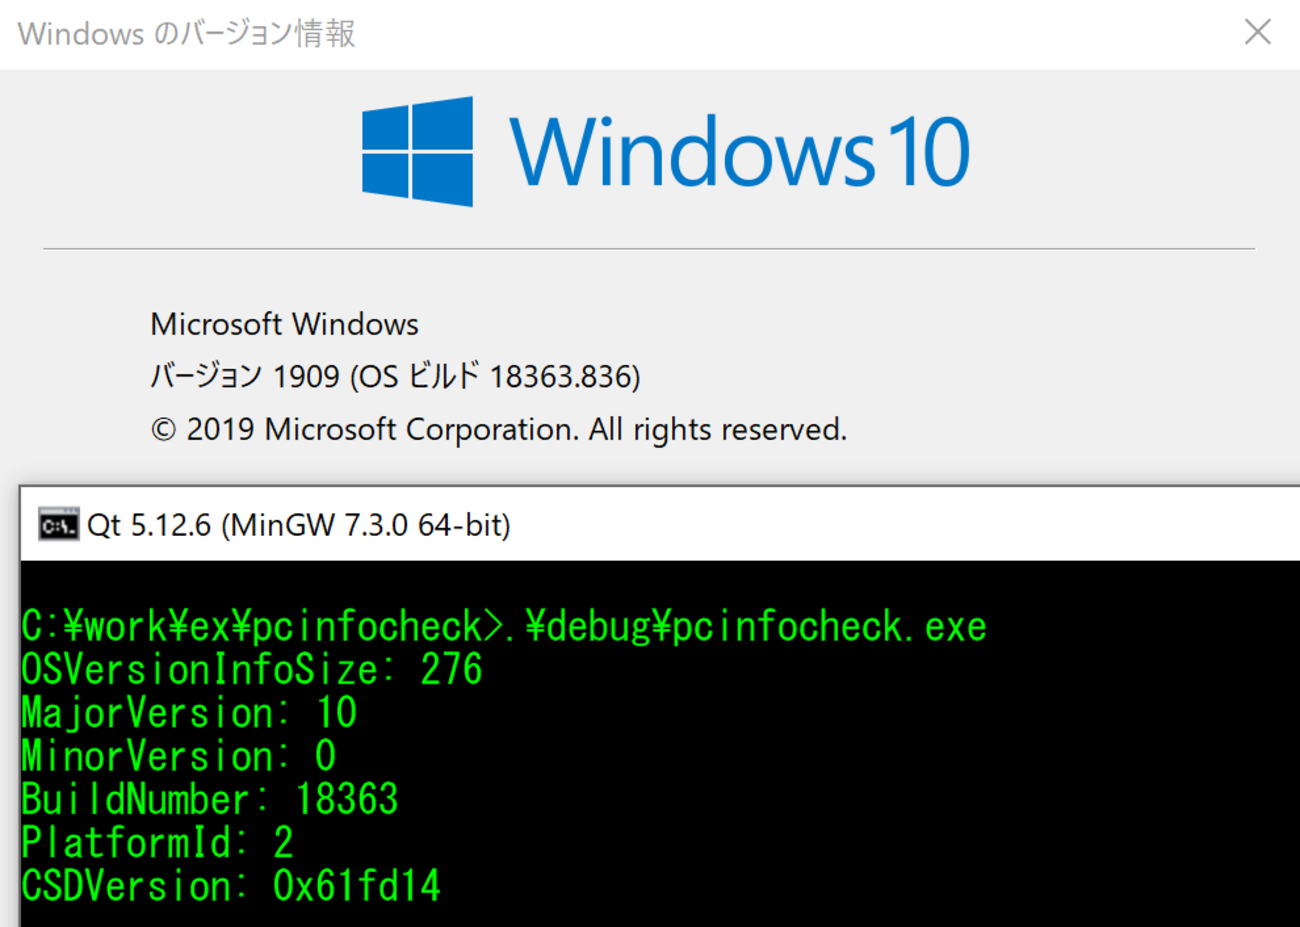Click the 'バージョン 1909 (OS ビルド 18363.836)' line
This screenshot has height=927, width=1300.
pyautogui.click(x=395, y=376)
